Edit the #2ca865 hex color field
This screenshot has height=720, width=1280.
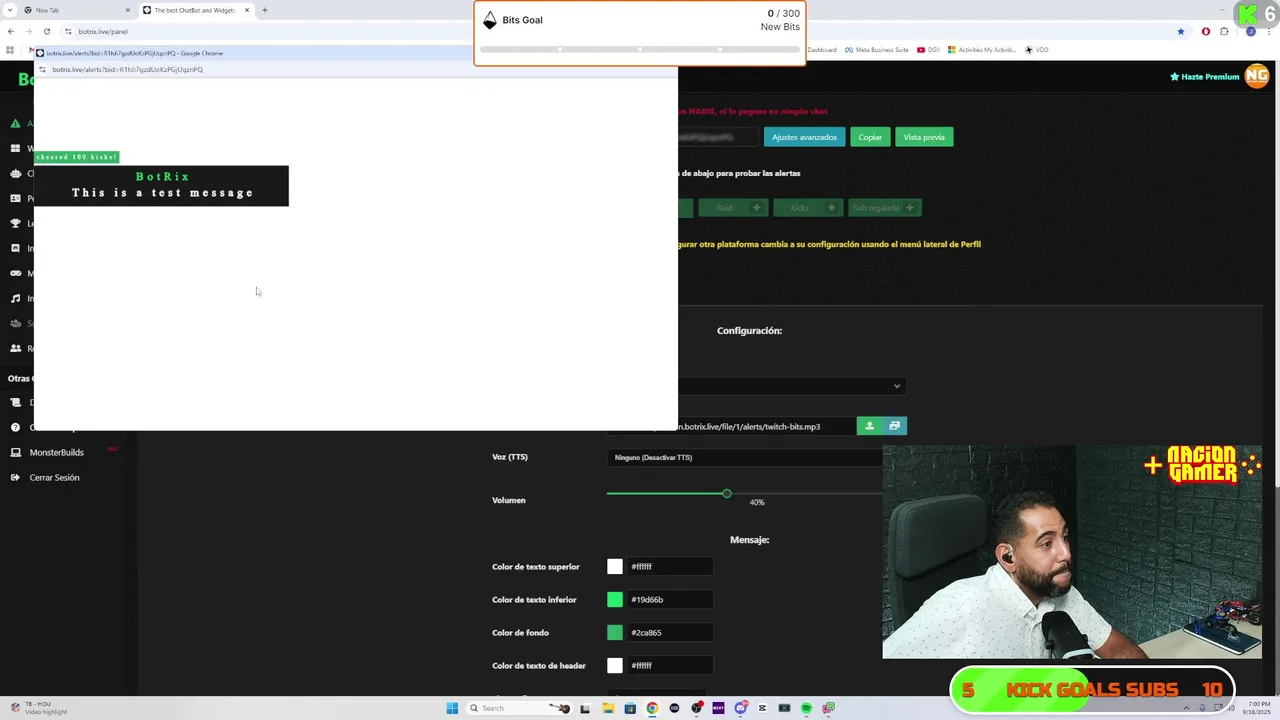coord(670,632)
